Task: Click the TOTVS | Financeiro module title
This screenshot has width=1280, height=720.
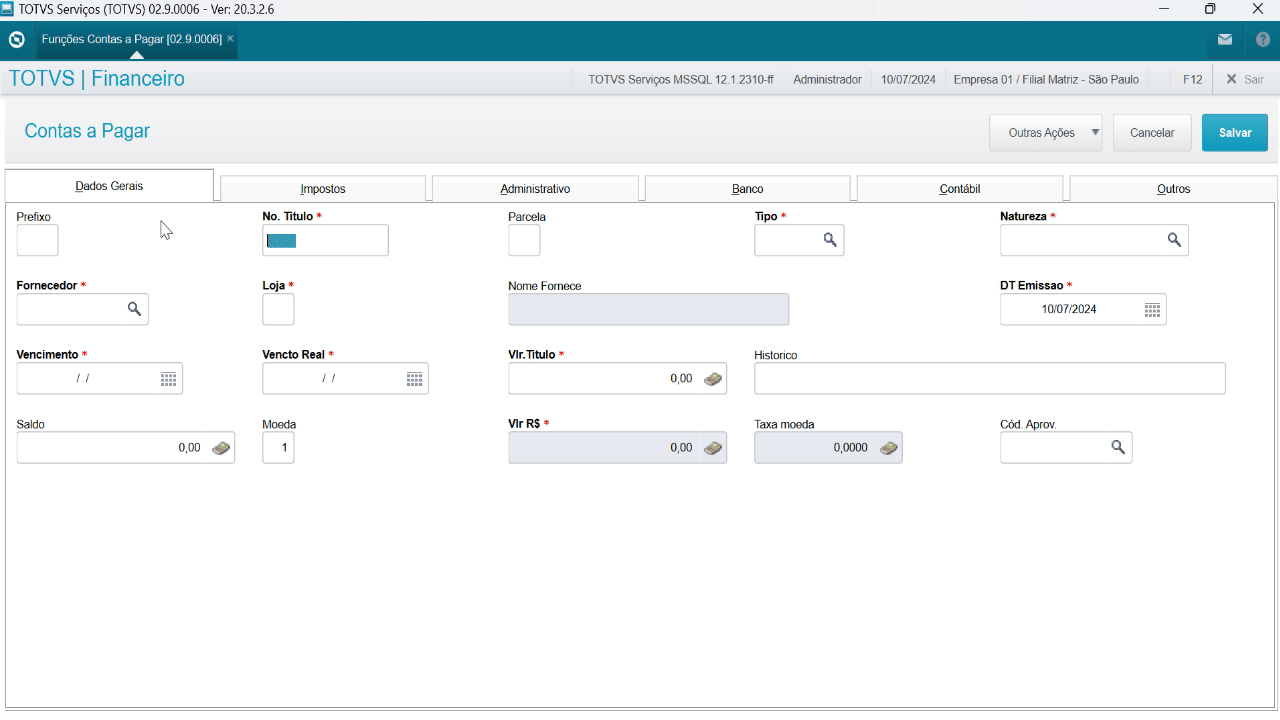Action: tap(97, 79)
